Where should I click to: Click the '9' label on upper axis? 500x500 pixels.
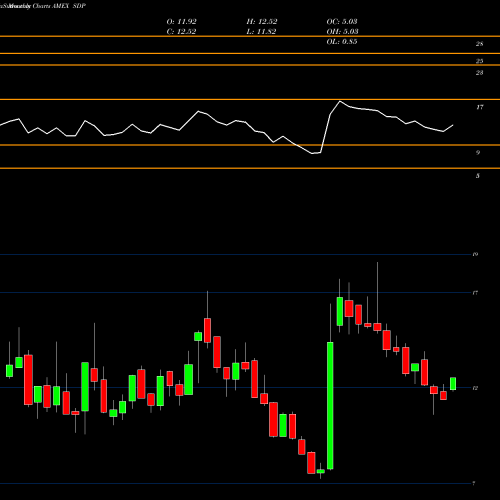pyautogui.click(x=478, y=153)
